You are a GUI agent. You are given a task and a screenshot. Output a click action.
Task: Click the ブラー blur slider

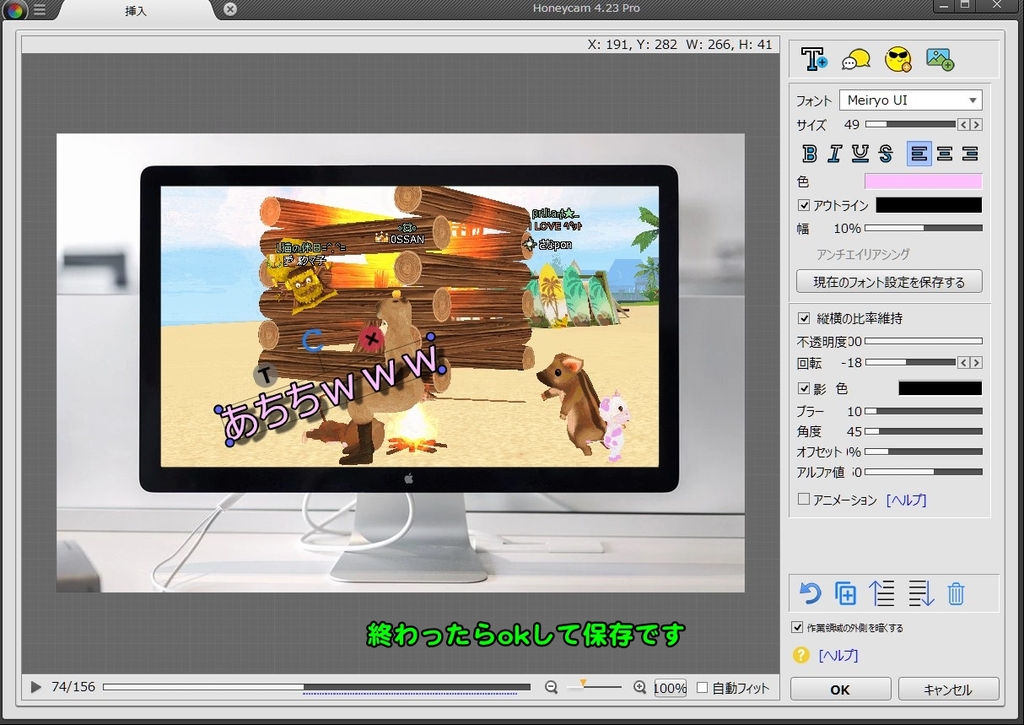tap(923, 411)
